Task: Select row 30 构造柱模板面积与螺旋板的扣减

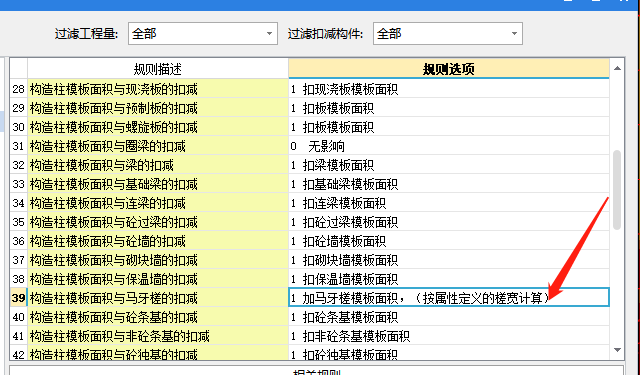Action: [x=158, y=127]
